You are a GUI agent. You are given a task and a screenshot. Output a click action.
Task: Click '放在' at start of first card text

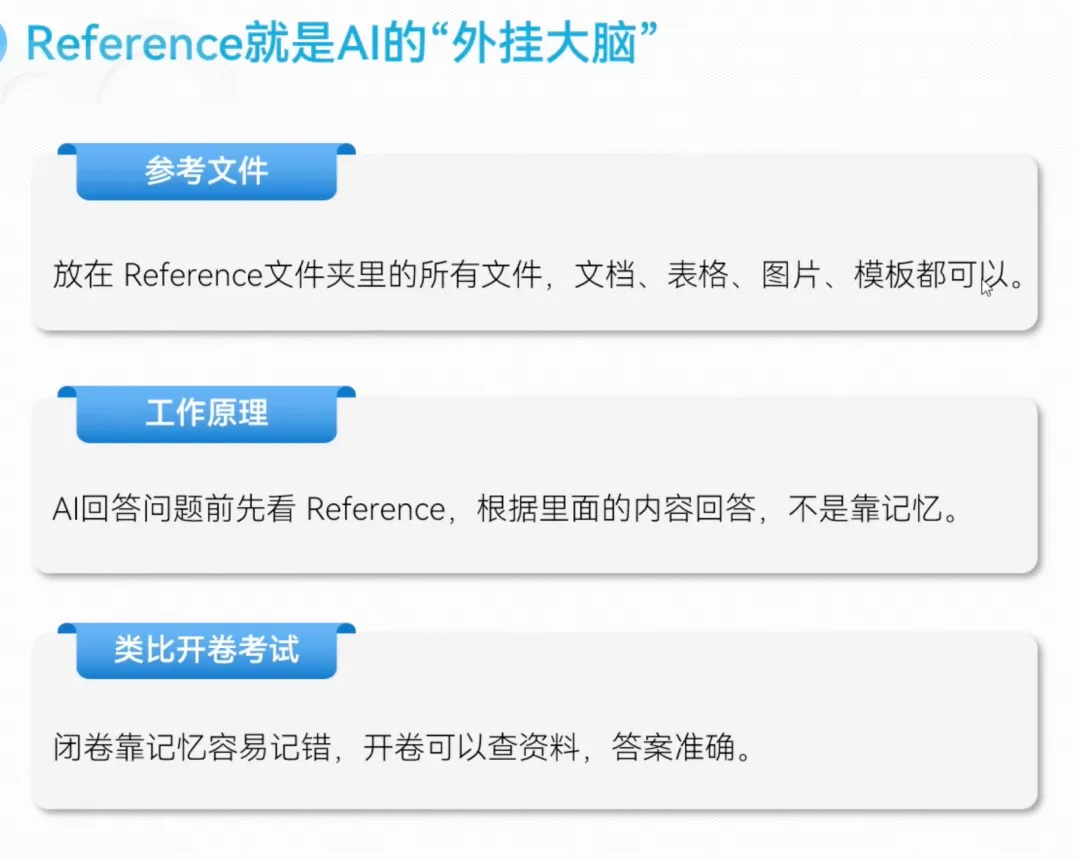pos(83,275)
